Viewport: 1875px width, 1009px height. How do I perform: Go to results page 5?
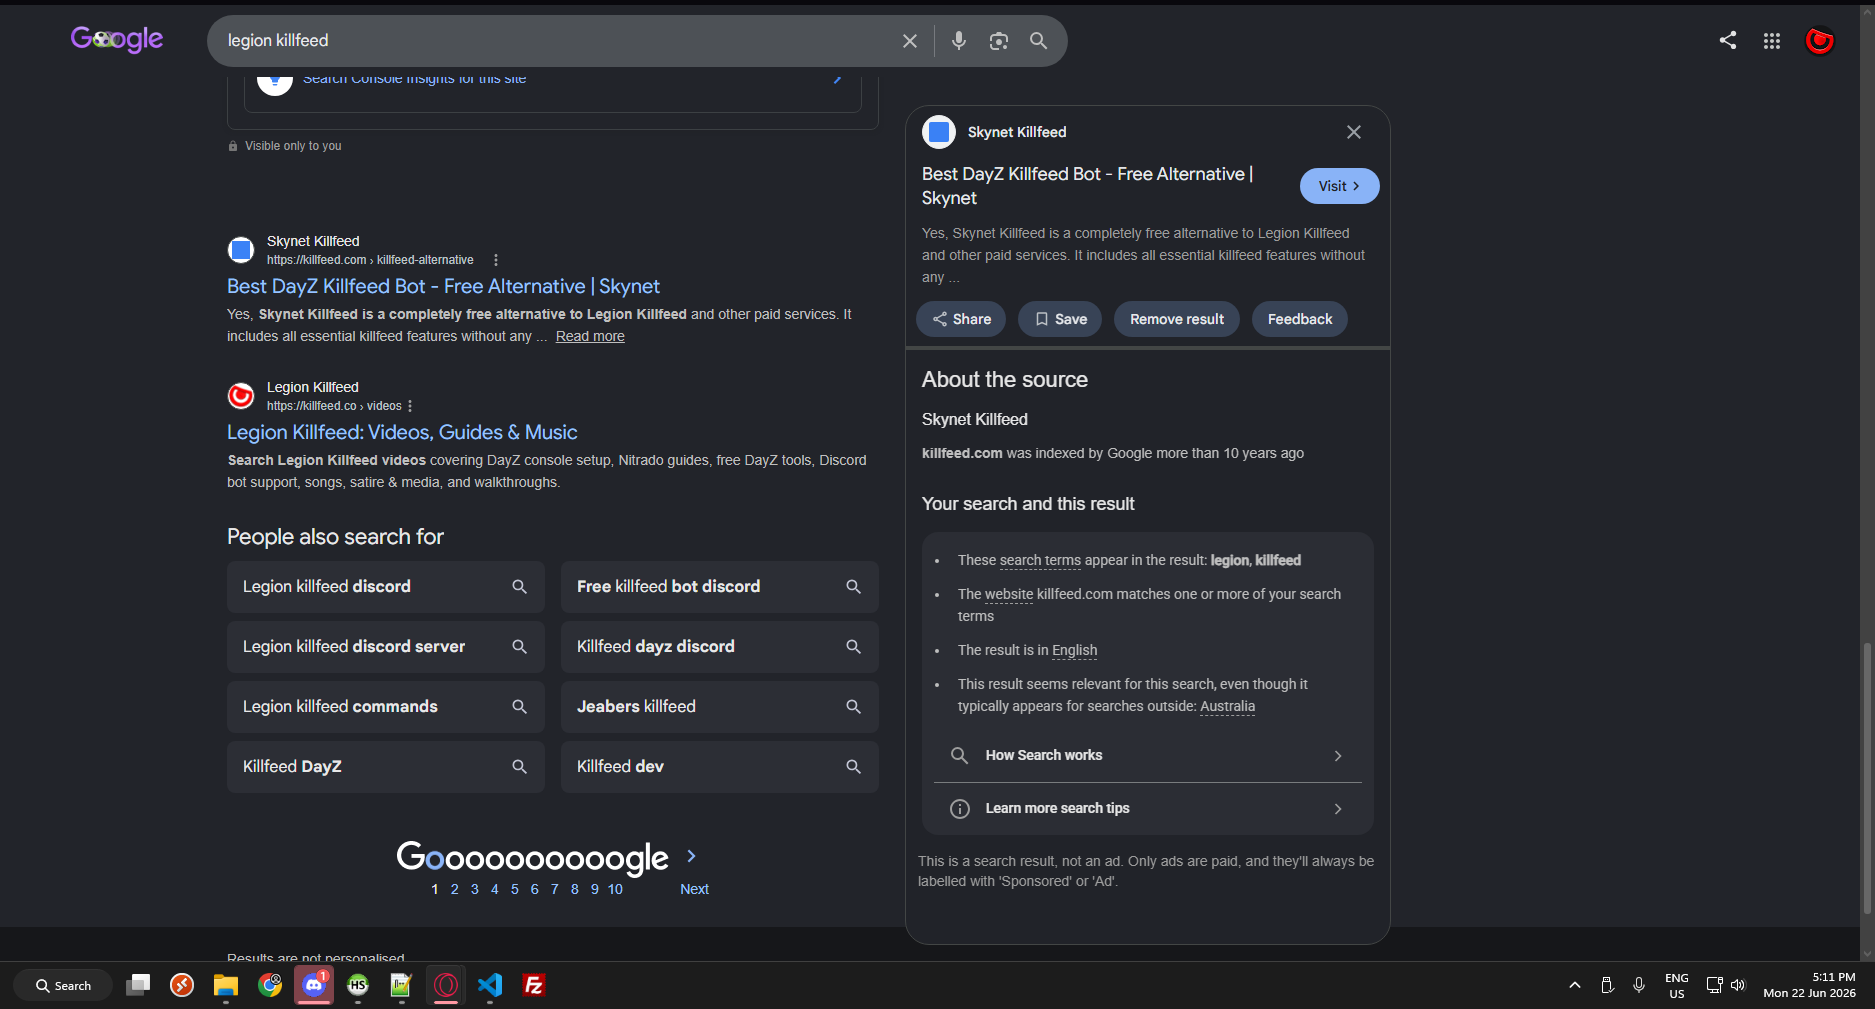tap(515, 889)
